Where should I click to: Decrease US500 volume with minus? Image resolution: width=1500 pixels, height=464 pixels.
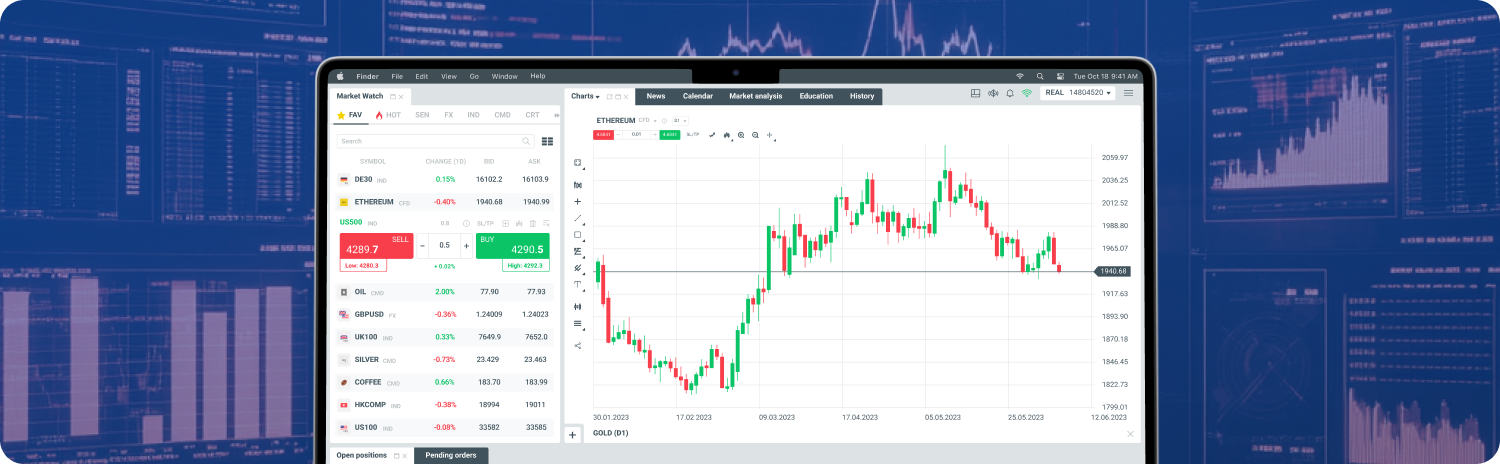(422, 245)
